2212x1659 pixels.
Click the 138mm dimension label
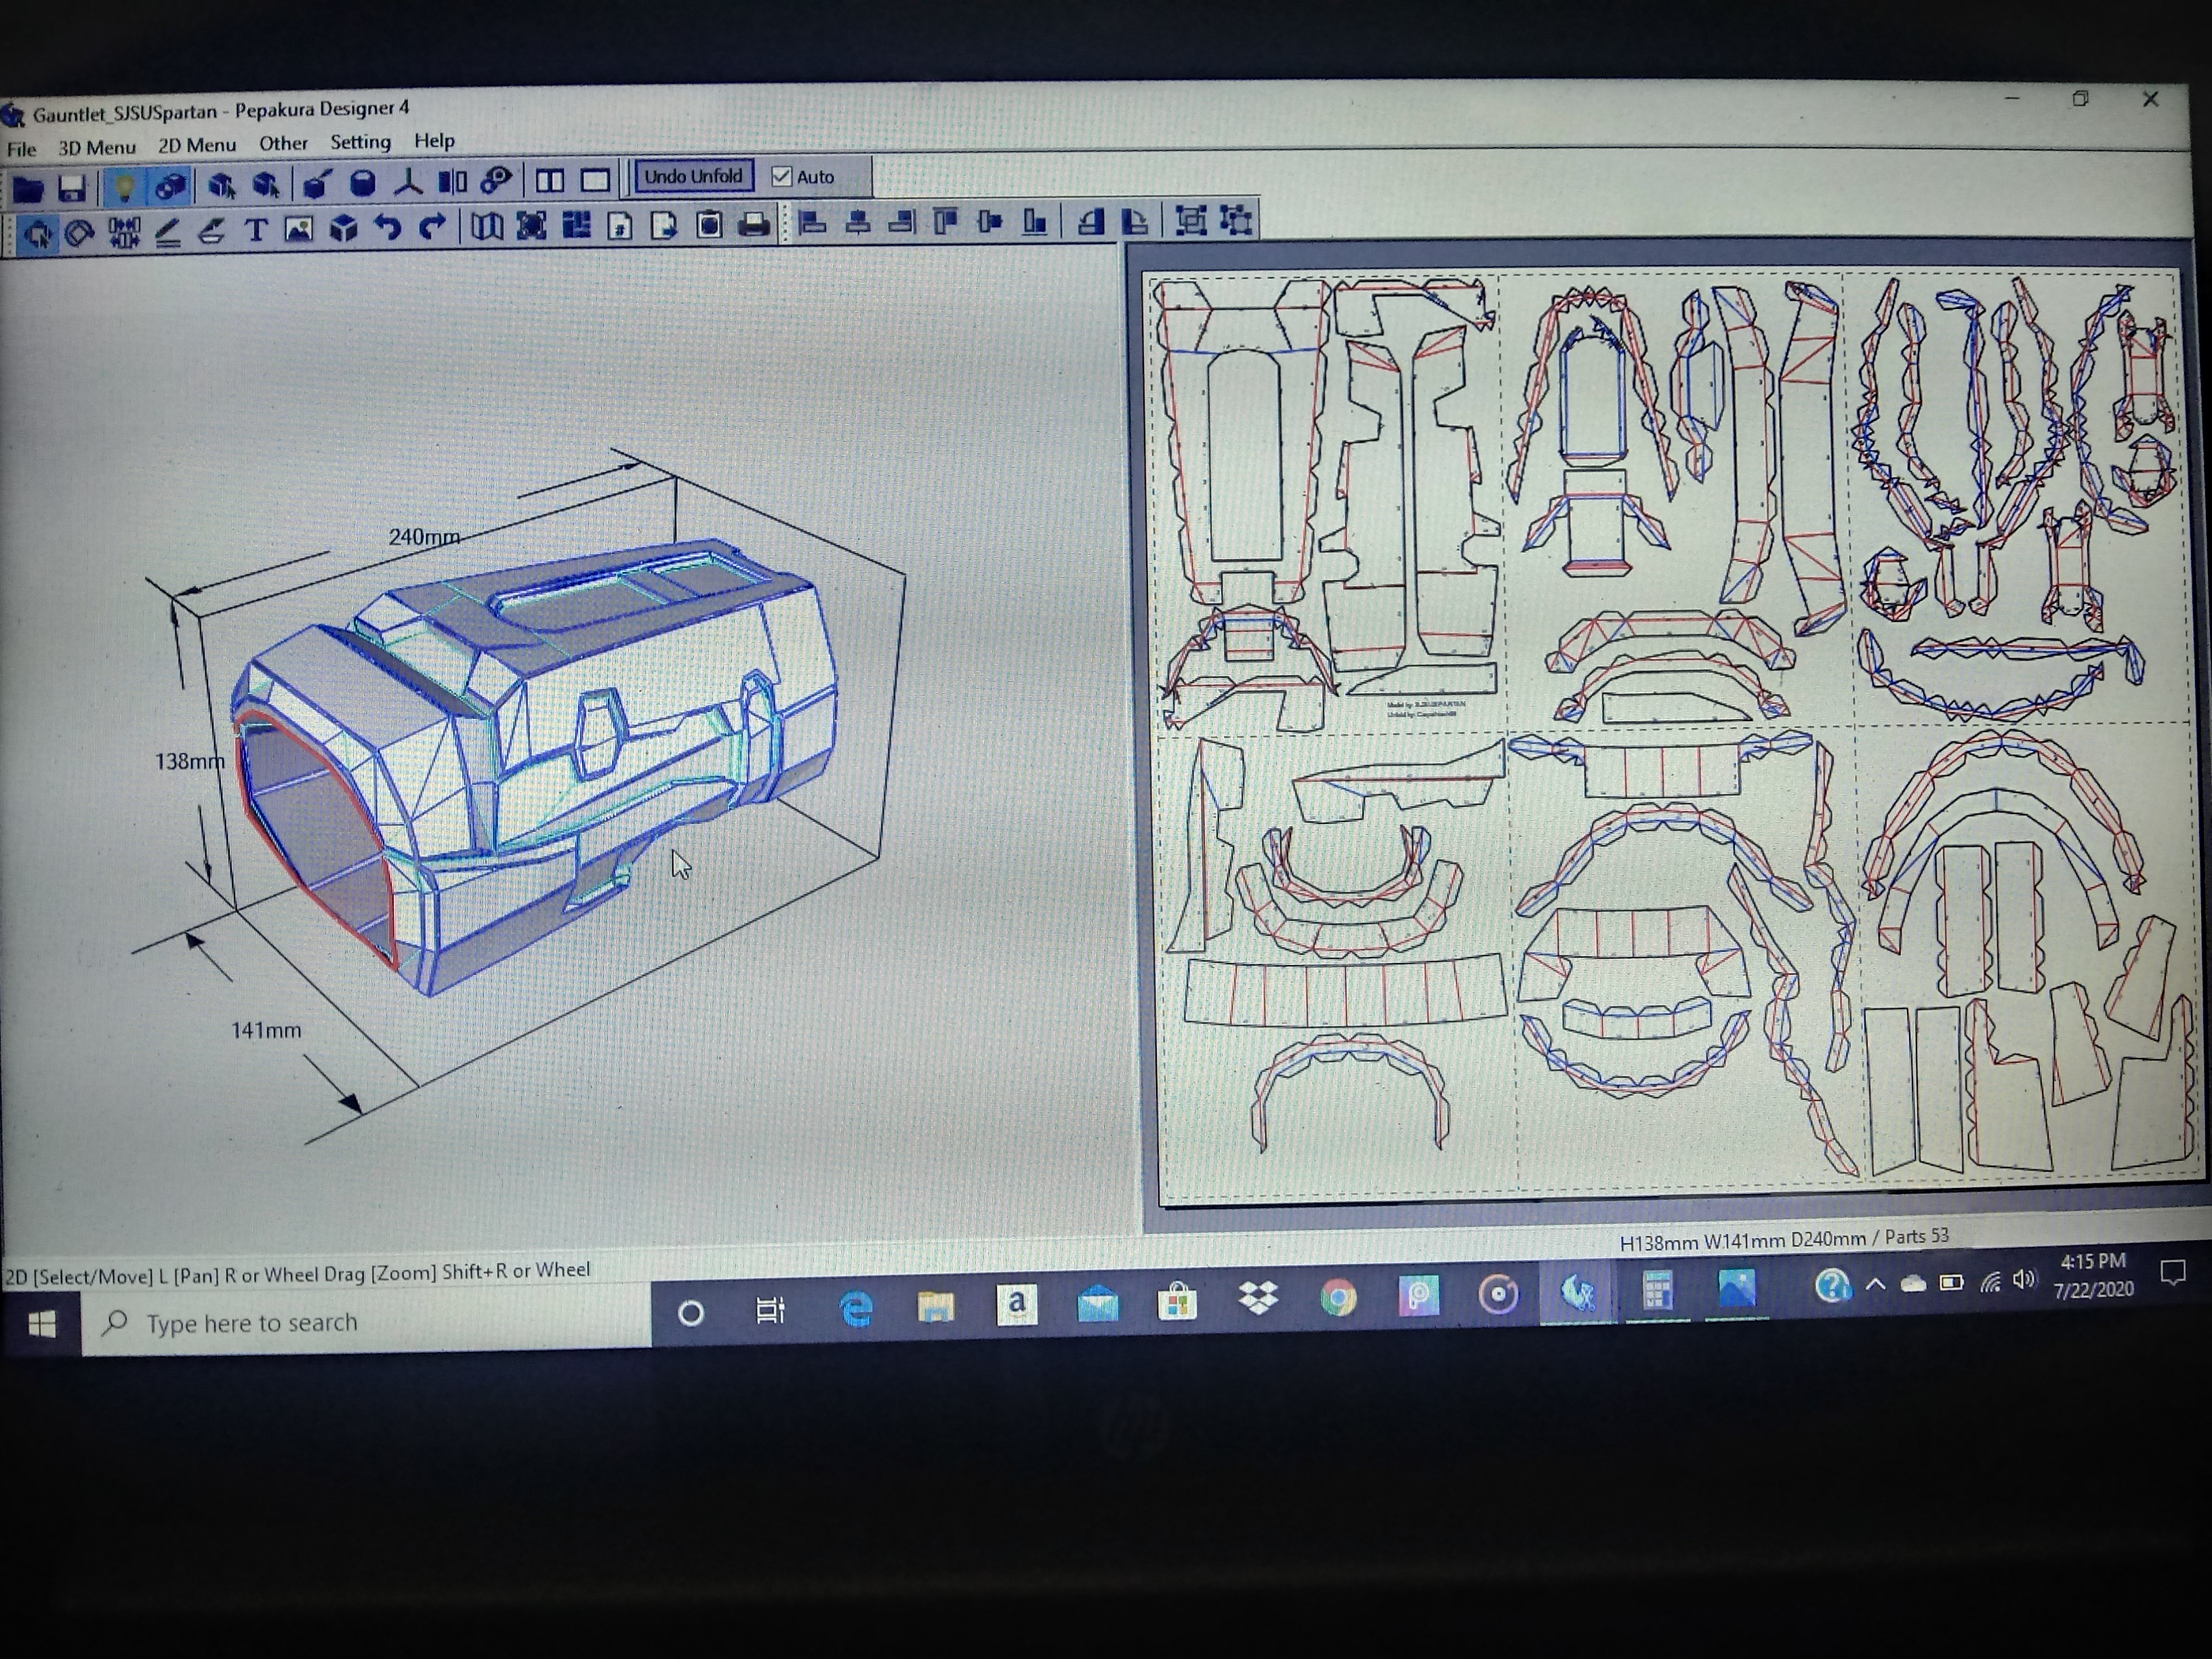[x=189, y=761]
